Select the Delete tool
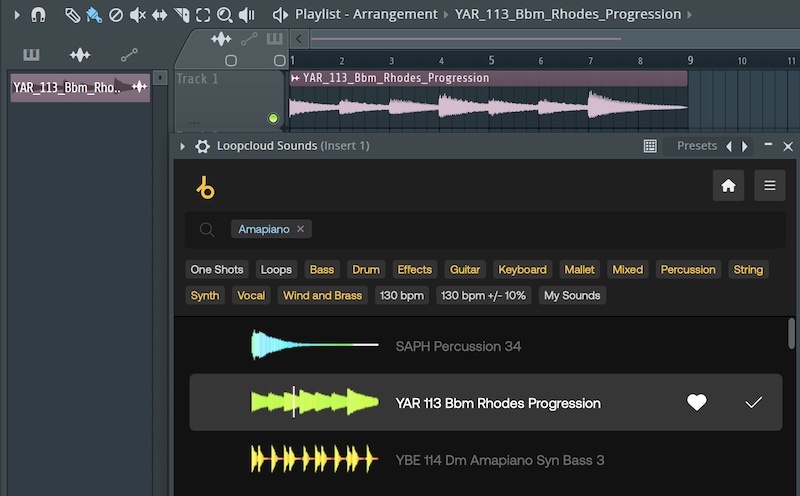 pos(116,15)
